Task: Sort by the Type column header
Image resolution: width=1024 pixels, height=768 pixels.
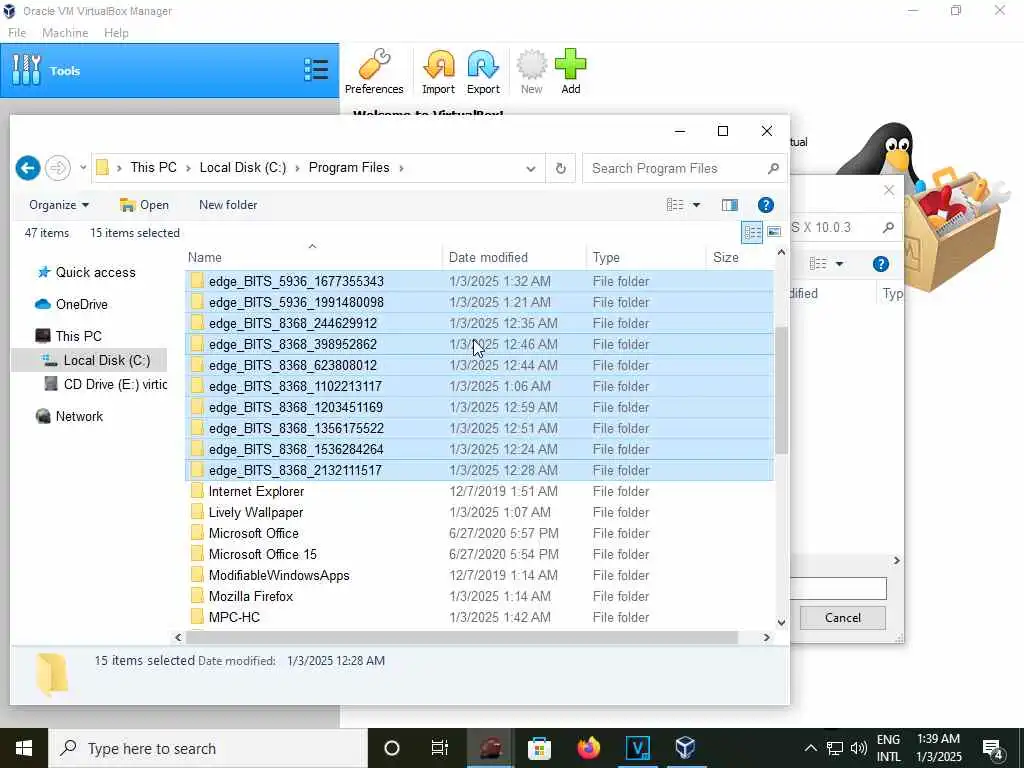Action: tap(646, 257)
